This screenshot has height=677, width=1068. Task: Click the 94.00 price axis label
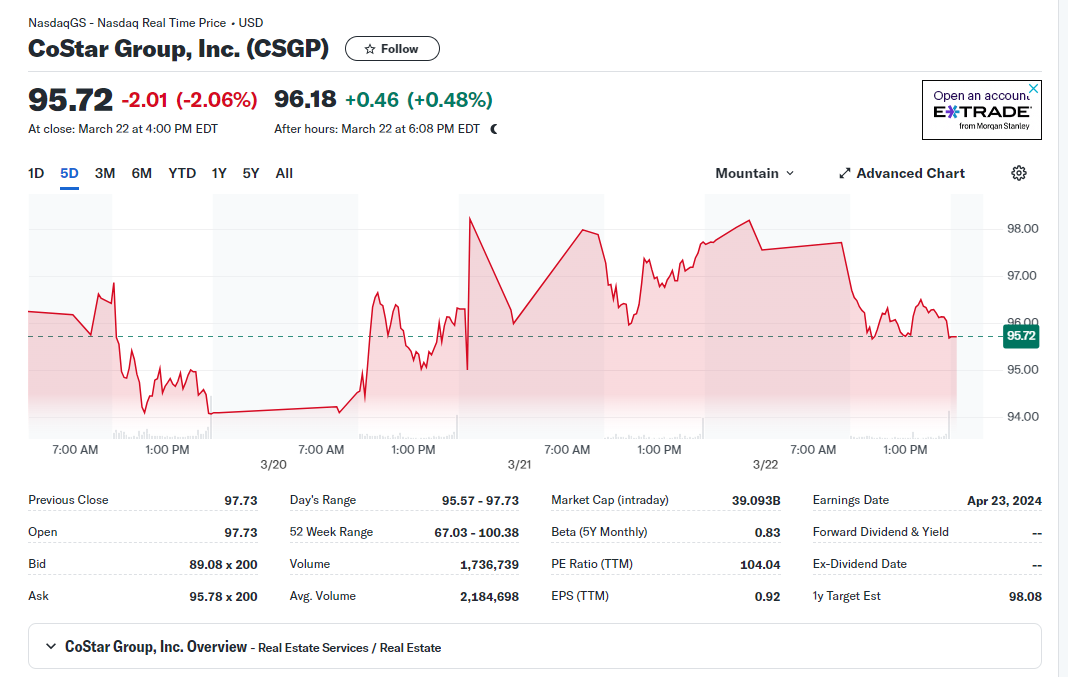(1022, 417)
